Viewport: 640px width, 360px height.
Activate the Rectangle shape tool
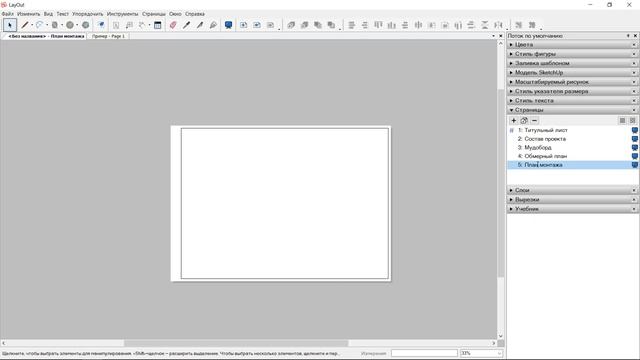(55, 25)
